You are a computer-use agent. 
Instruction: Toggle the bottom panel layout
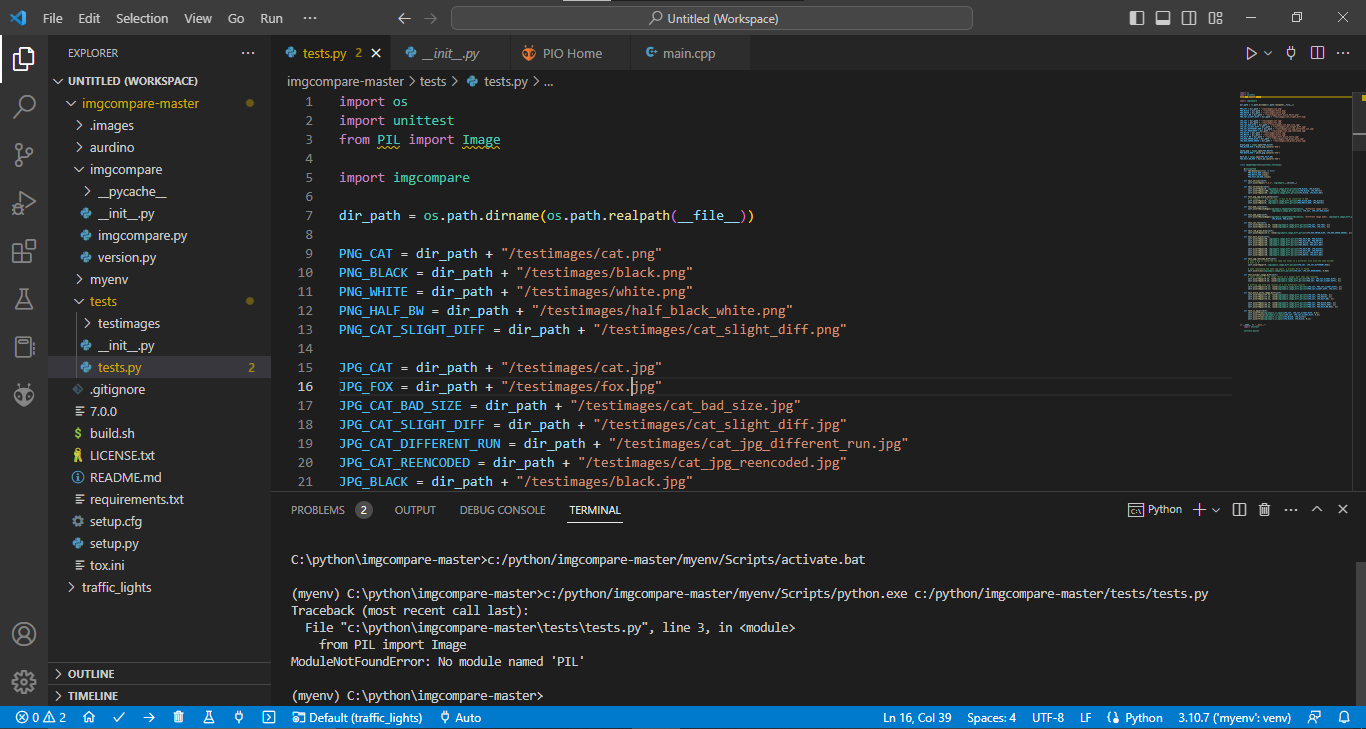click(x=1163, y=18)
